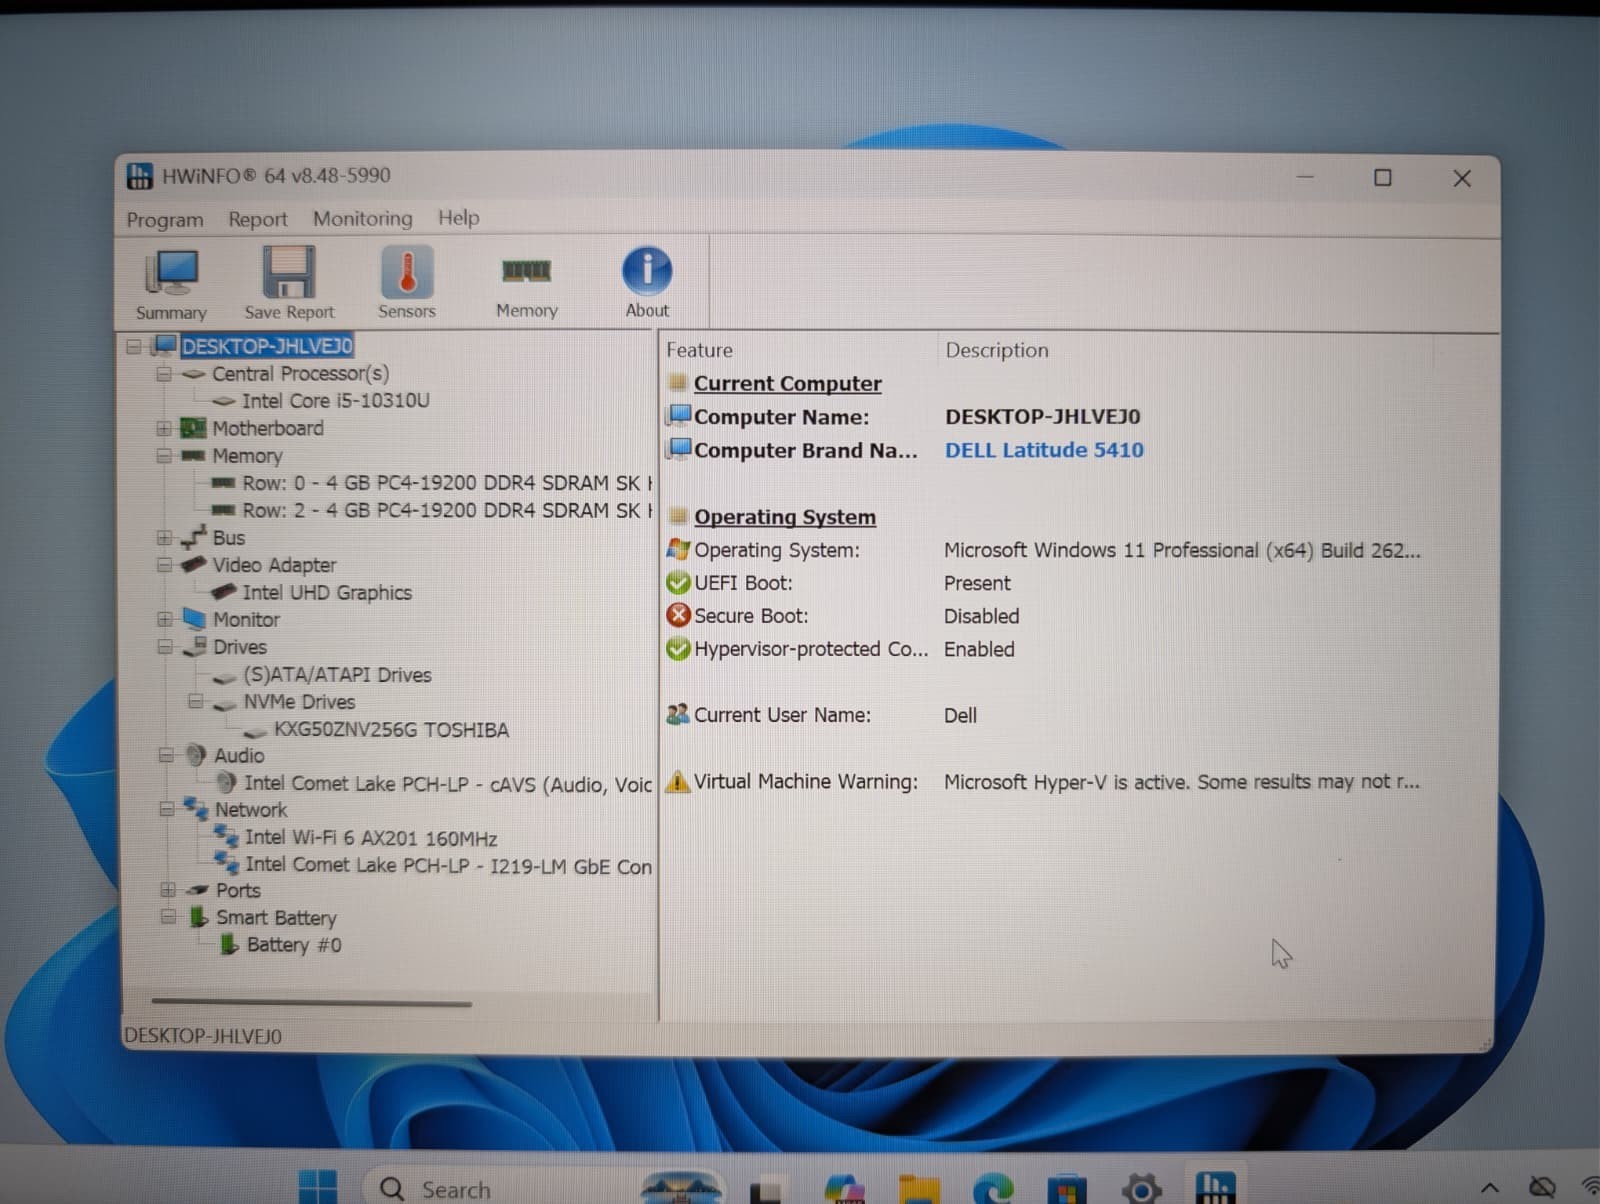Click the UEFI Boot green check icon
The height and width of the screenshot is (1204, 1600).
click(678, 582)
